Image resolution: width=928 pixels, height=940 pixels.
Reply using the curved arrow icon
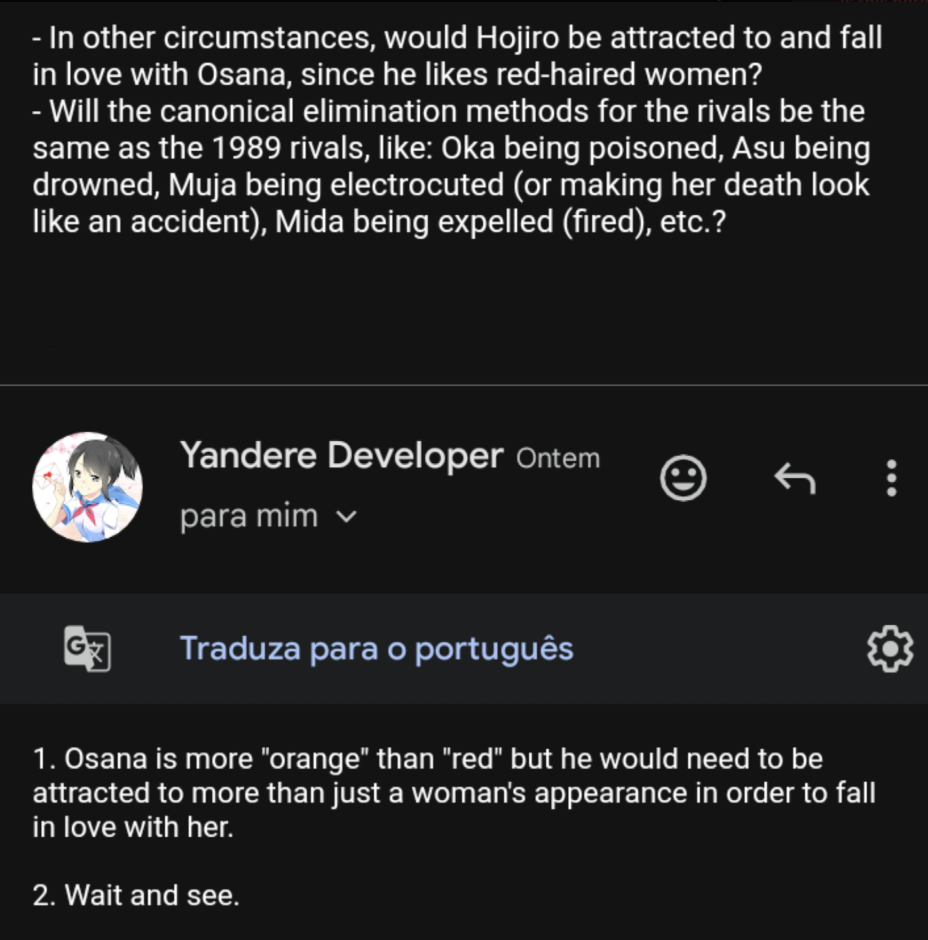(795, 478)
